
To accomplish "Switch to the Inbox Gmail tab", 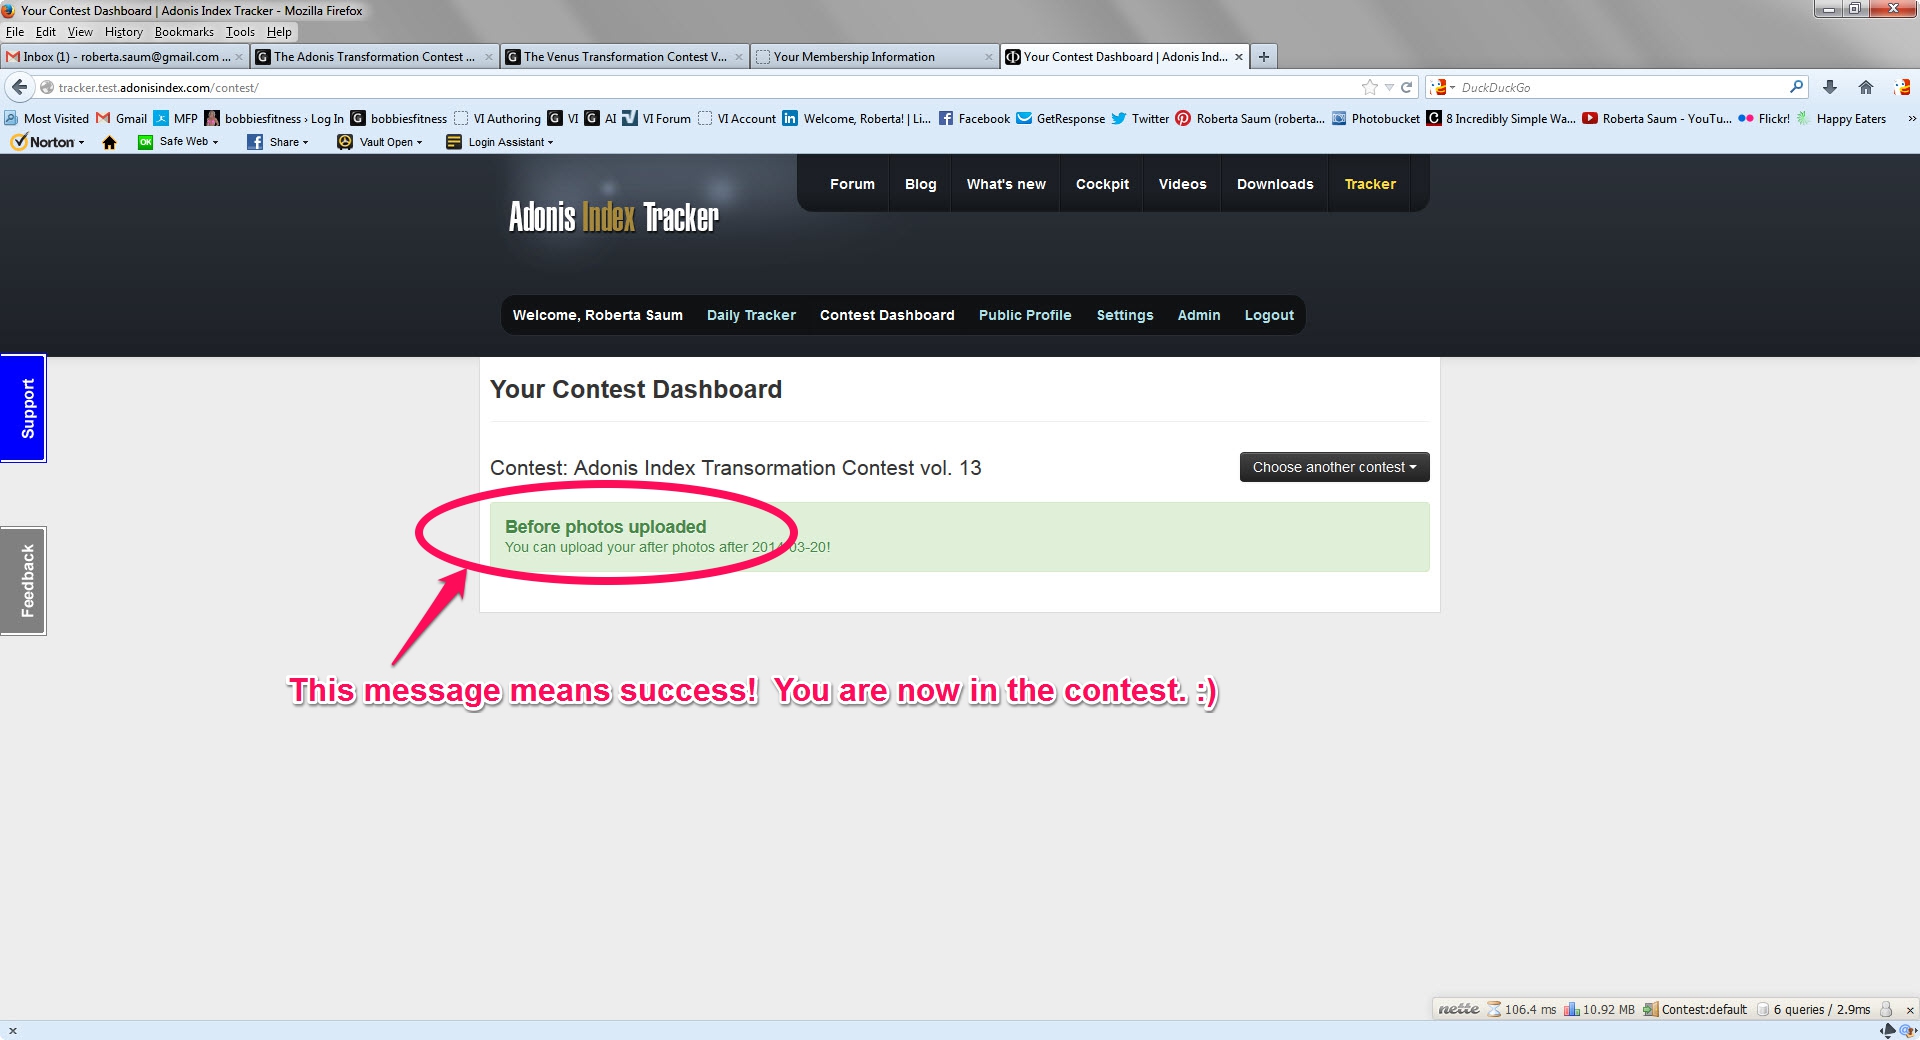I will coord(124,57).
